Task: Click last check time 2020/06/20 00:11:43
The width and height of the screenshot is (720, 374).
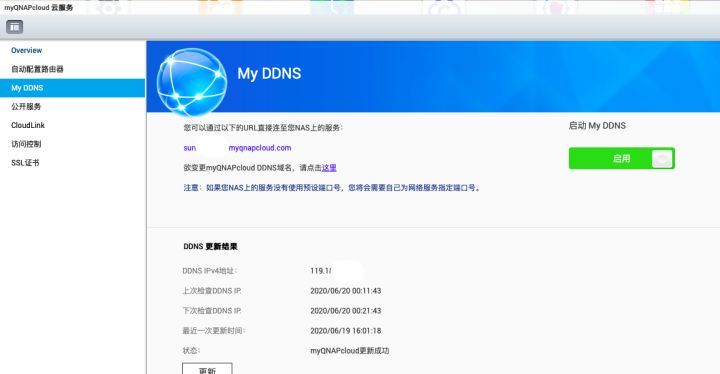Action: (x=345, y=291)
